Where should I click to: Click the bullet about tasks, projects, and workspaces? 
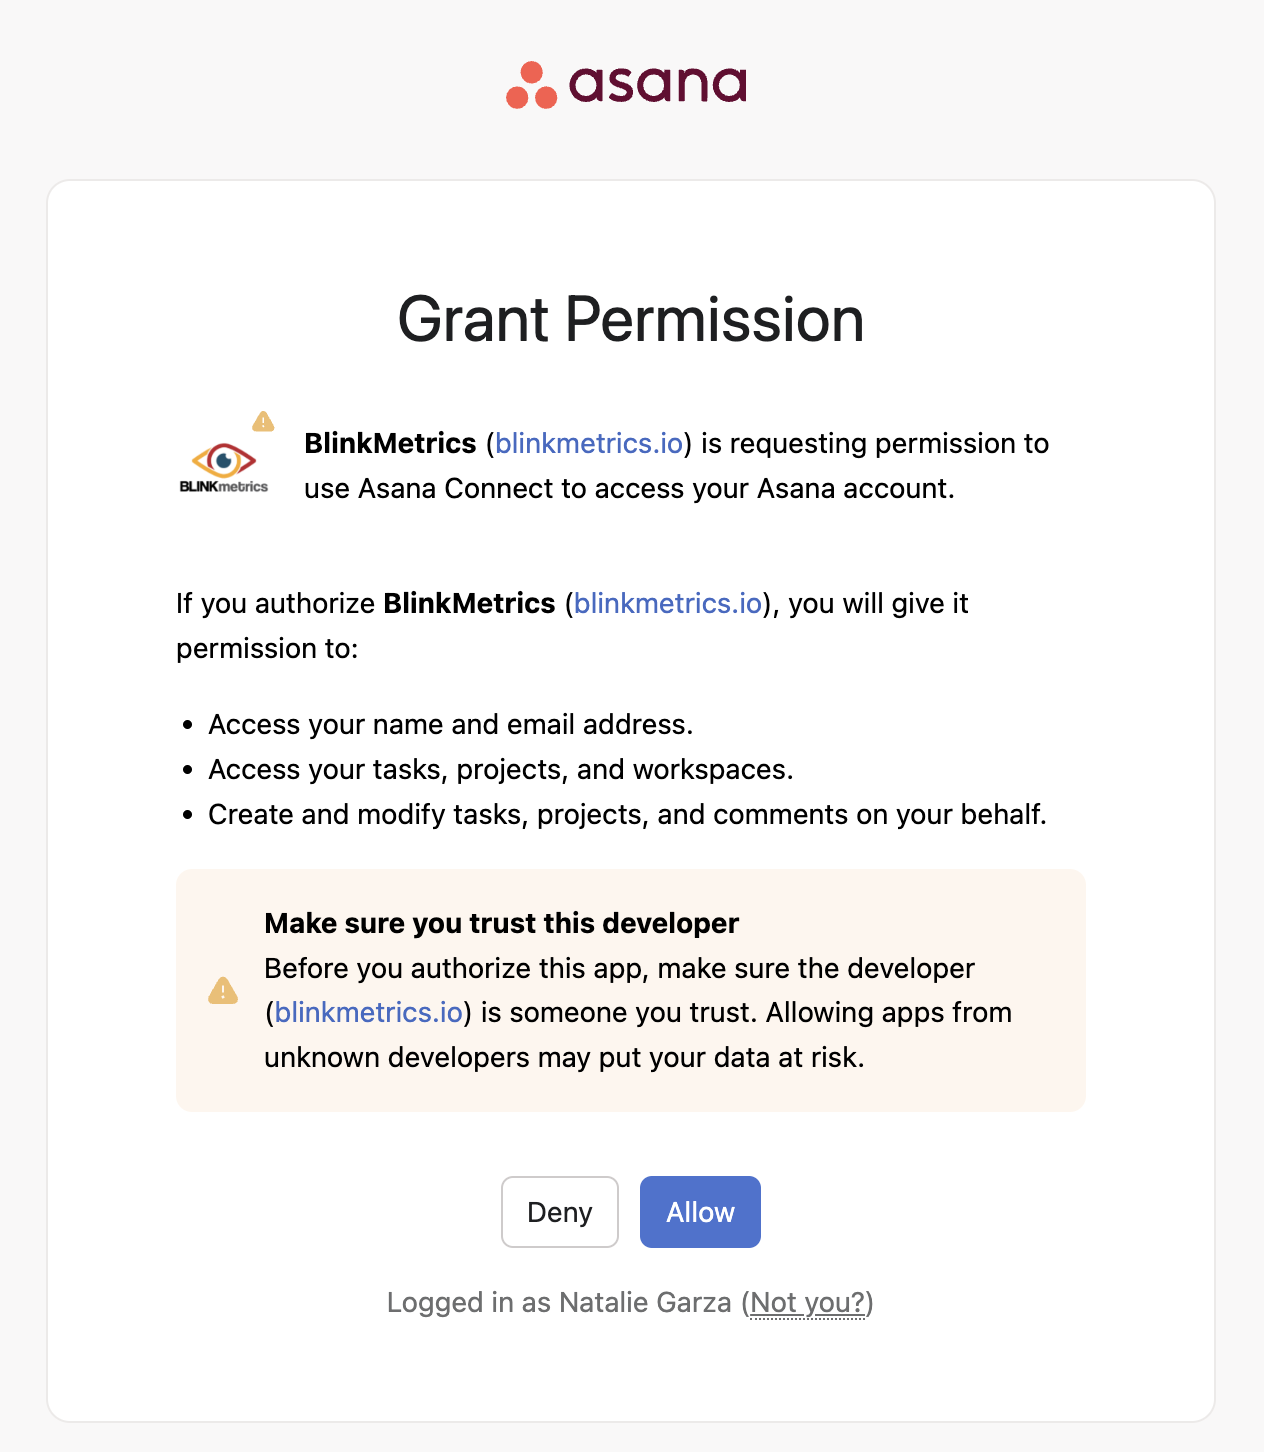pyautogui.click(x=500, y=770)
